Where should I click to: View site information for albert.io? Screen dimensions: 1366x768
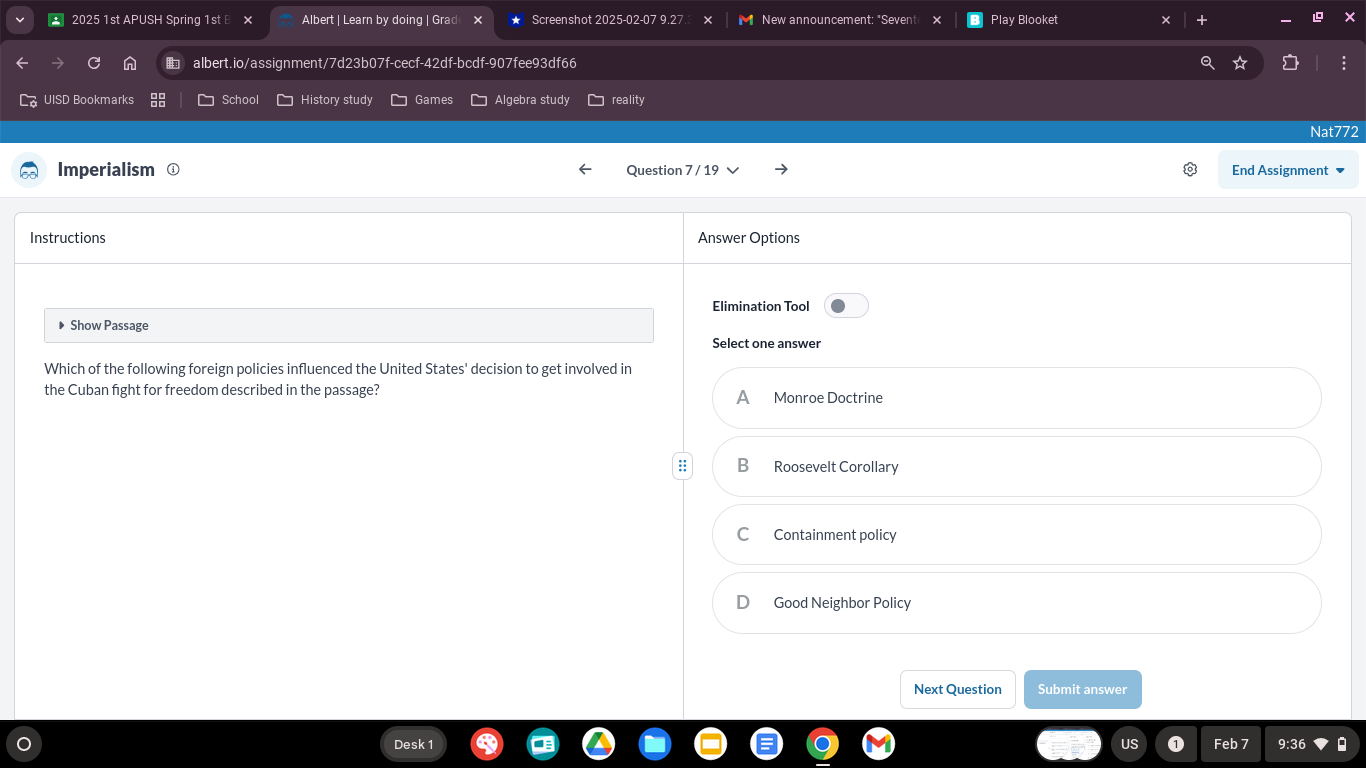pyautogui.click(x=173, y=63)
